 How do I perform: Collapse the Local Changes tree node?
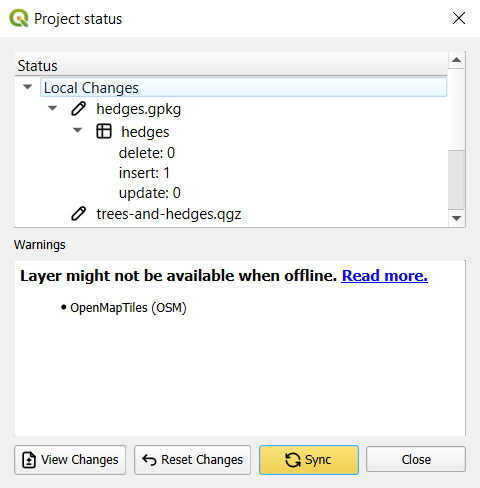coord(27,87)
